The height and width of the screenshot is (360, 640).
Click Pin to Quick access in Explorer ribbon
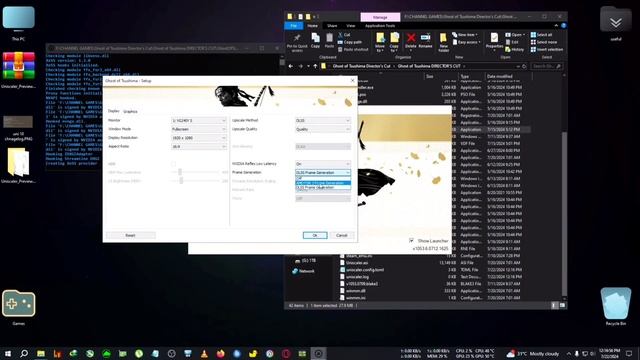297,42
